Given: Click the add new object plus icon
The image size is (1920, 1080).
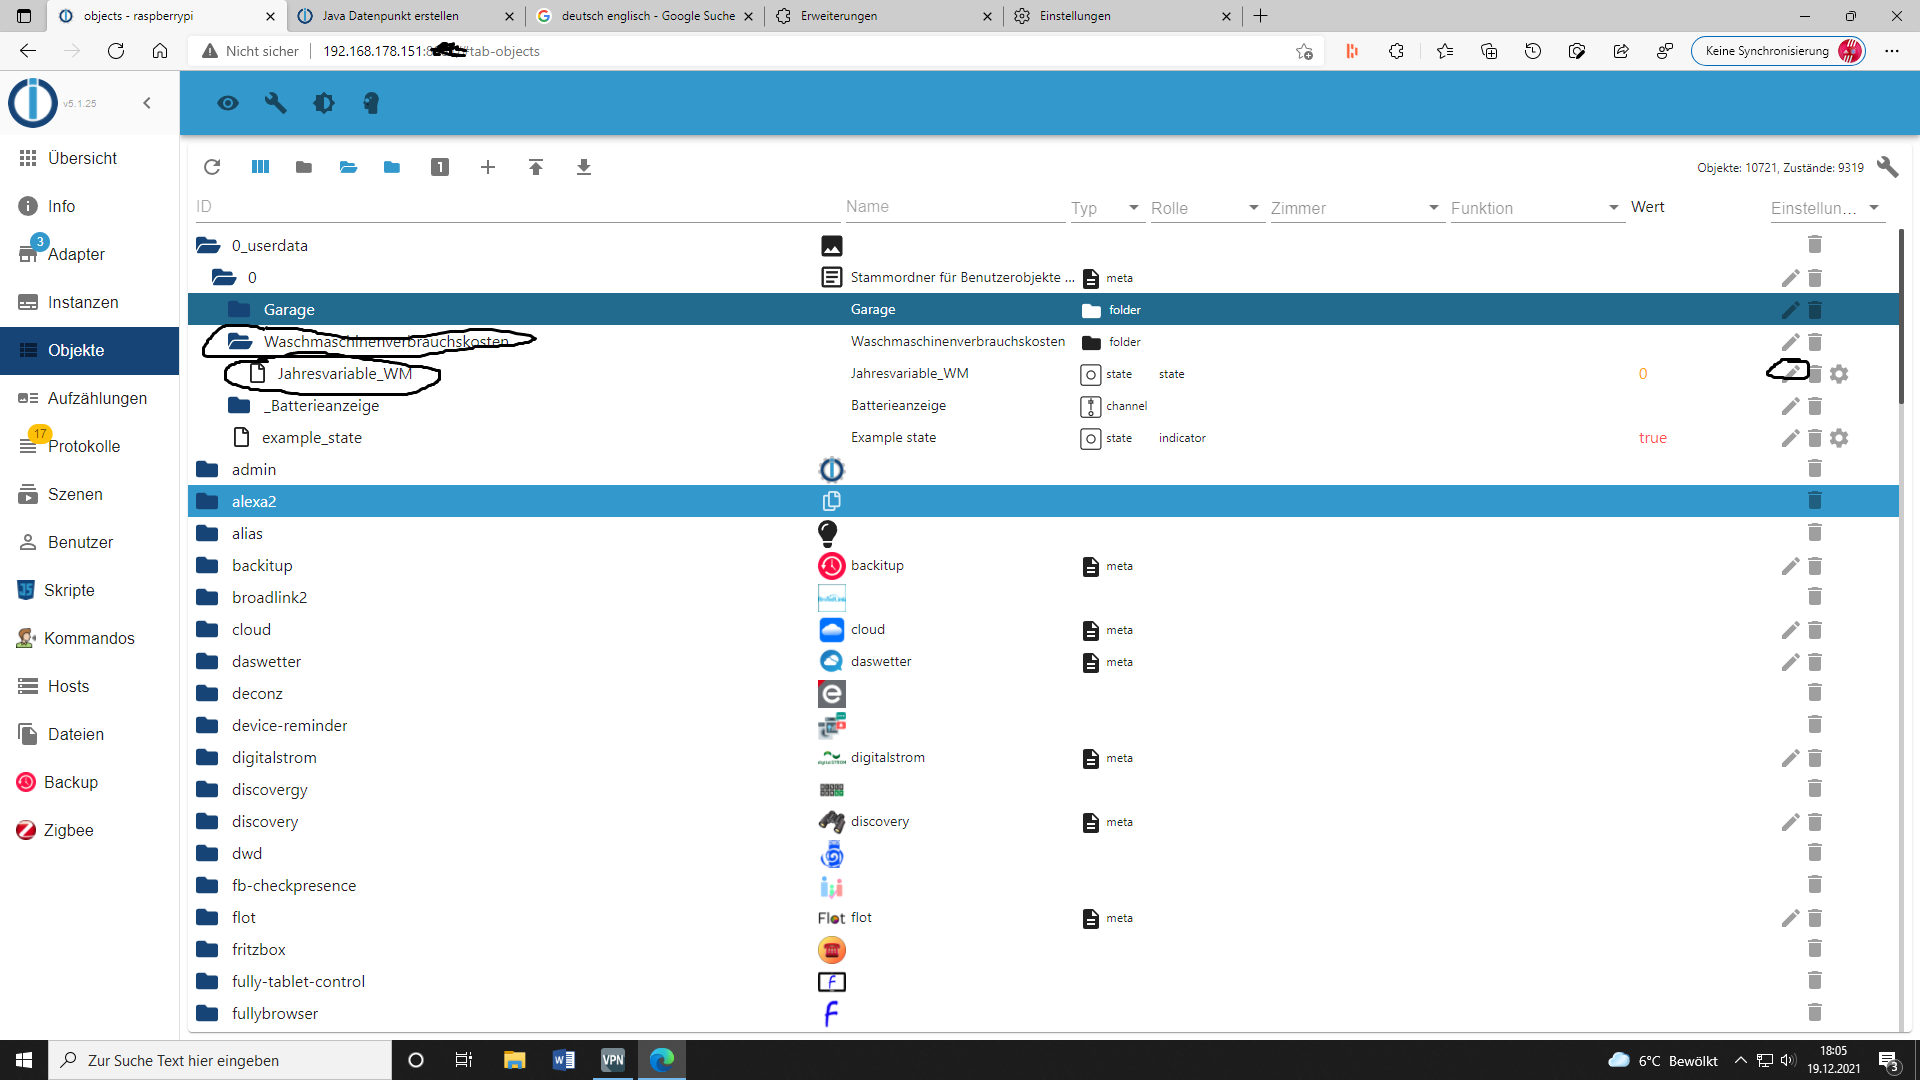Looking at the screenshot, I should (x=488, y=167).
